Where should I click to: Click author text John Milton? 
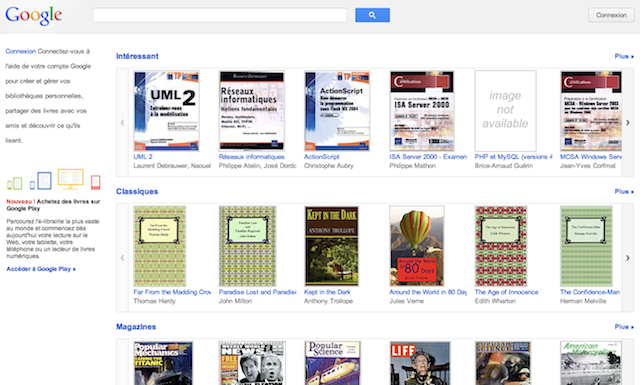pos(236,301)
